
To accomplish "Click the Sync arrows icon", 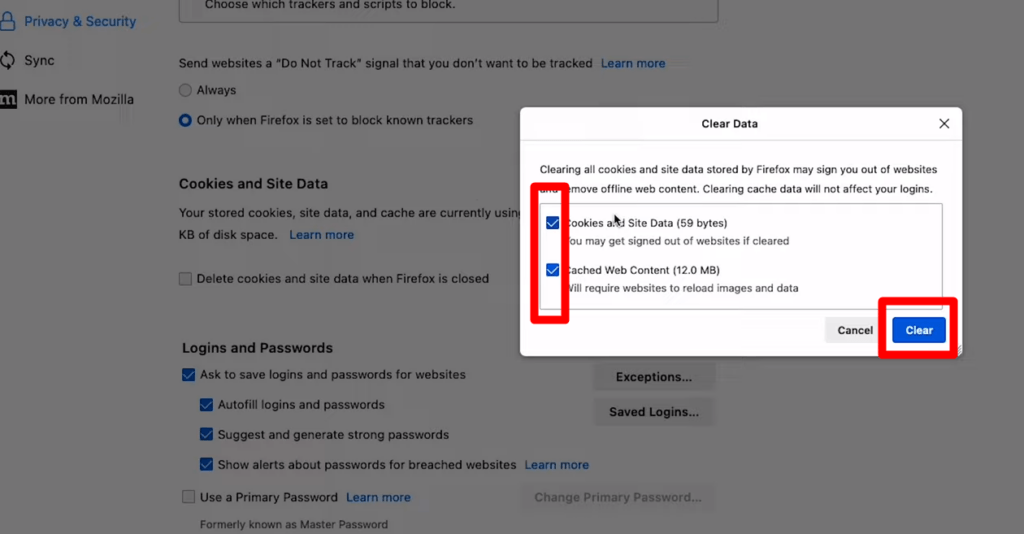I will (x=7, y=60).
